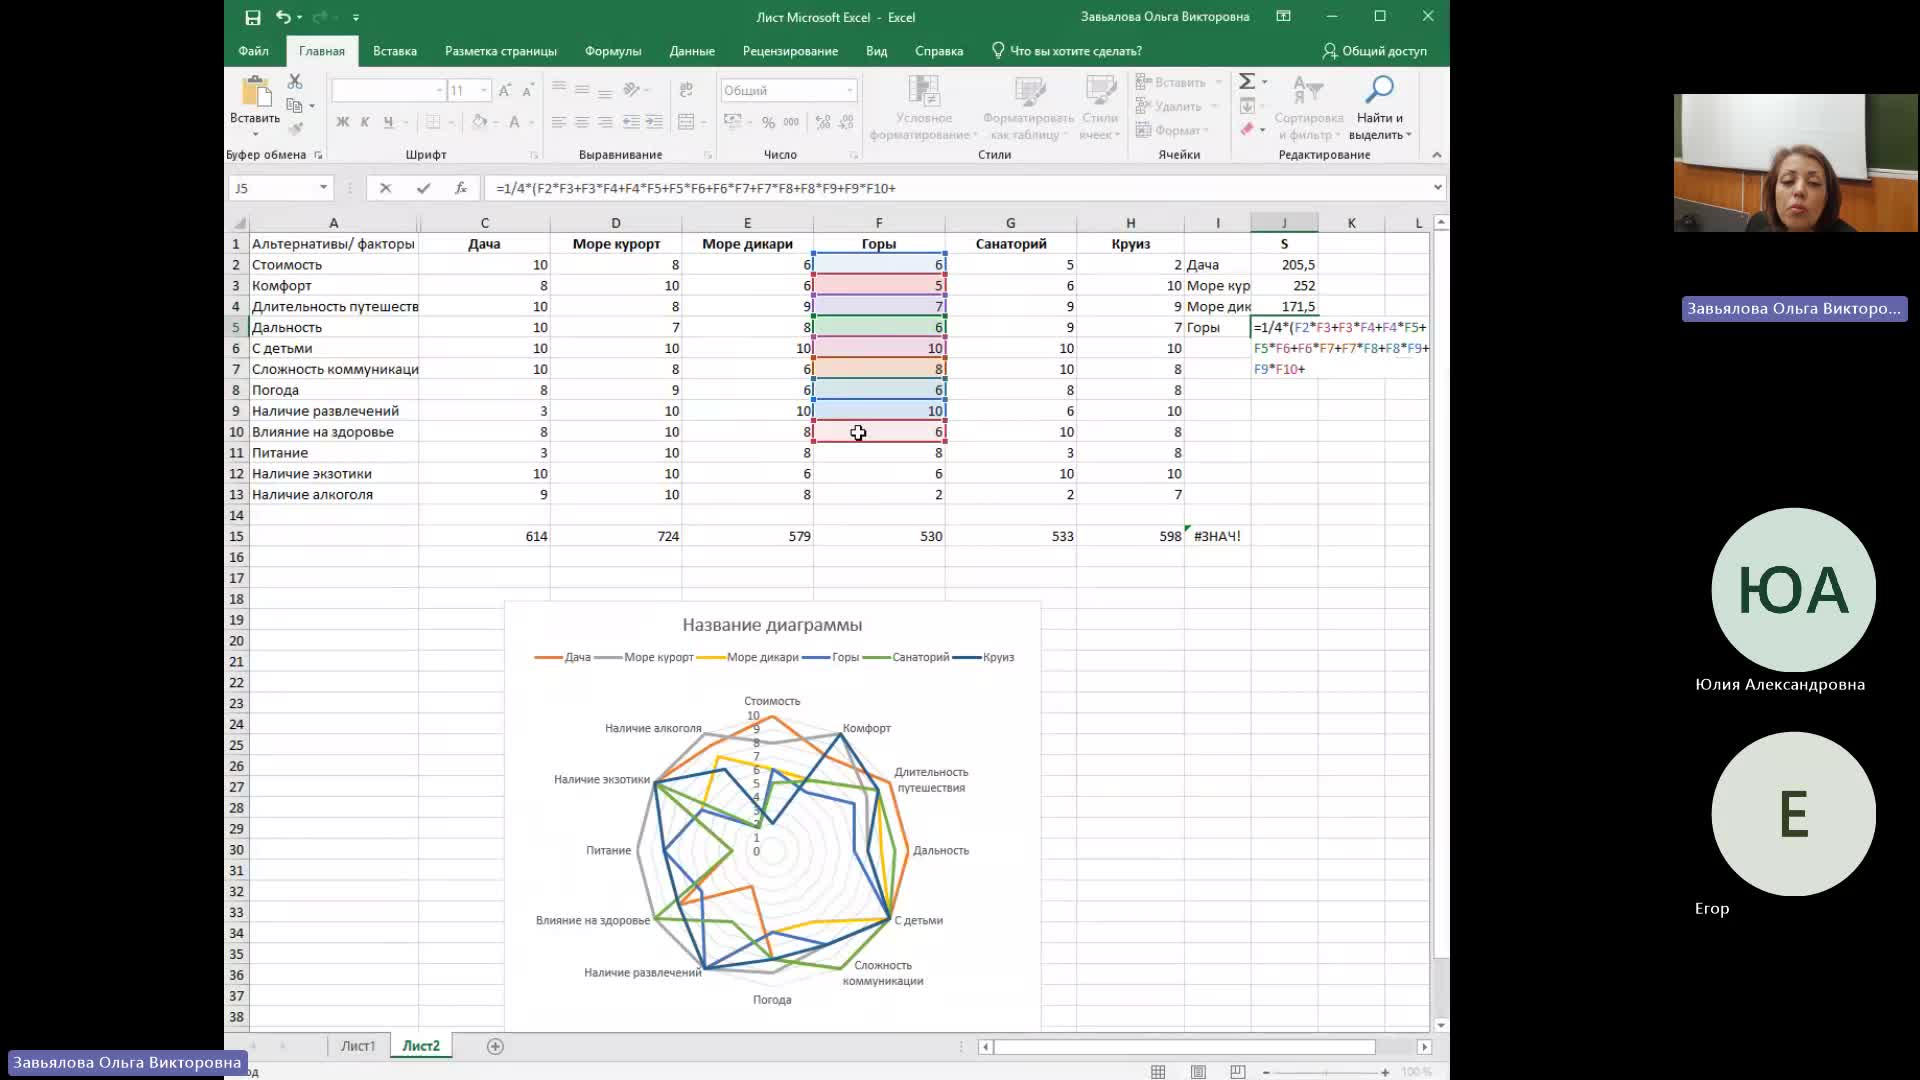This screenshot has width=1920, height=1080.
Task: Click the comma style 000 icon
Action: pyautogui.click(x=791, y=122)
